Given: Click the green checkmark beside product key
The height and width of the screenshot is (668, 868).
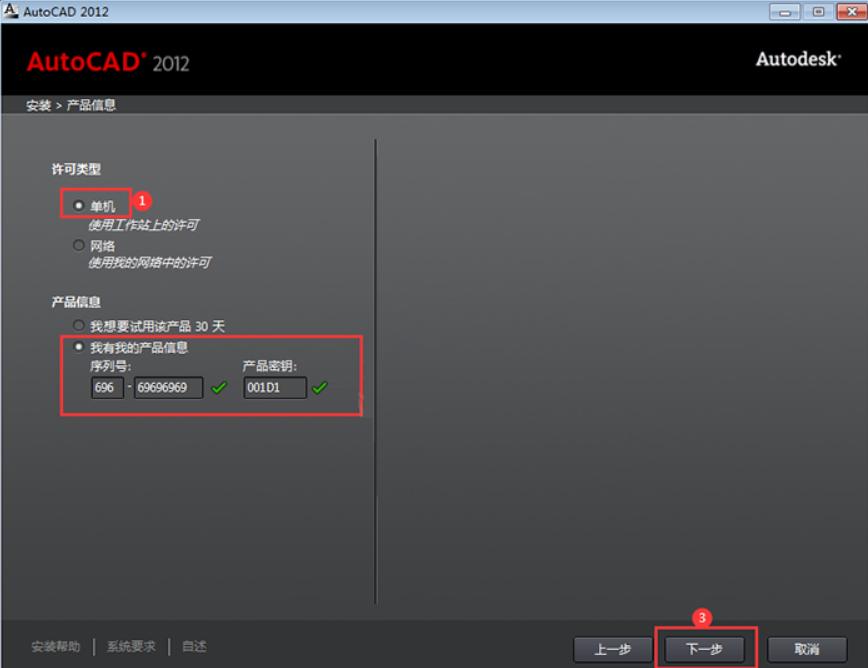Looking at the screenshot, I should [x=320, y=387].
